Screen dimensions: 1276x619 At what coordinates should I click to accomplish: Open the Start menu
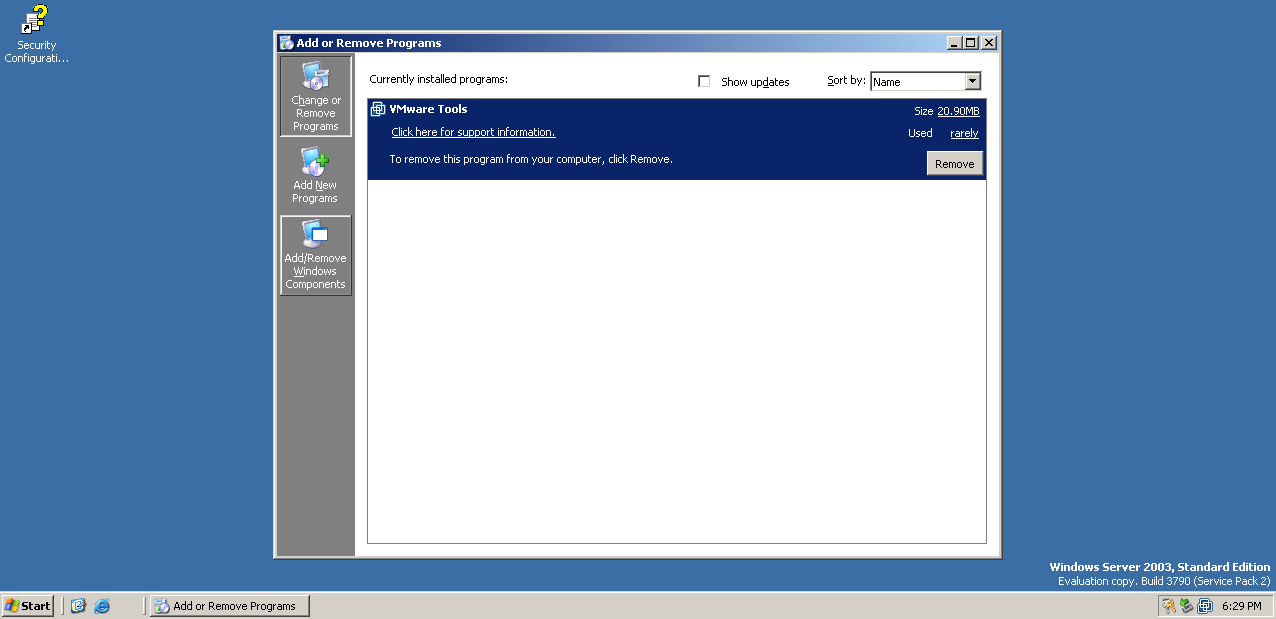(x=28, y=606)
